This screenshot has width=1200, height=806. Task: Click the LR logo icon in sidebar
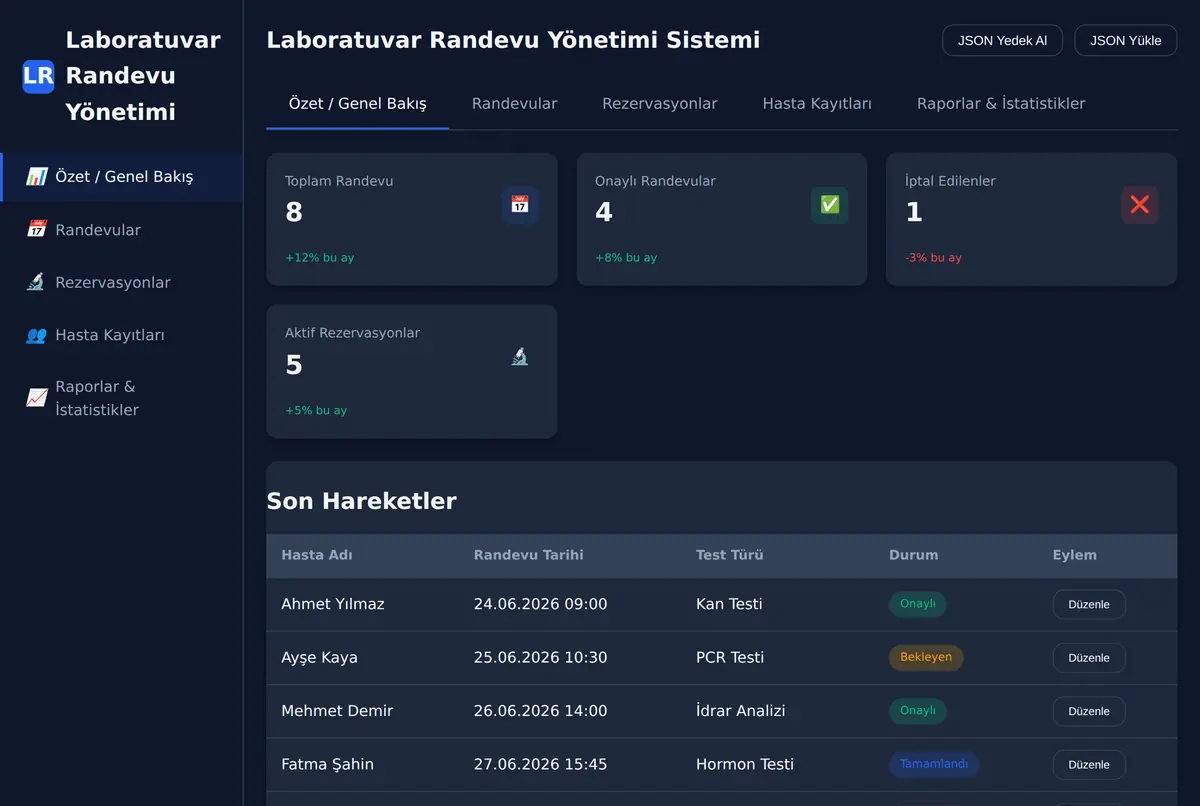(38, 76)
